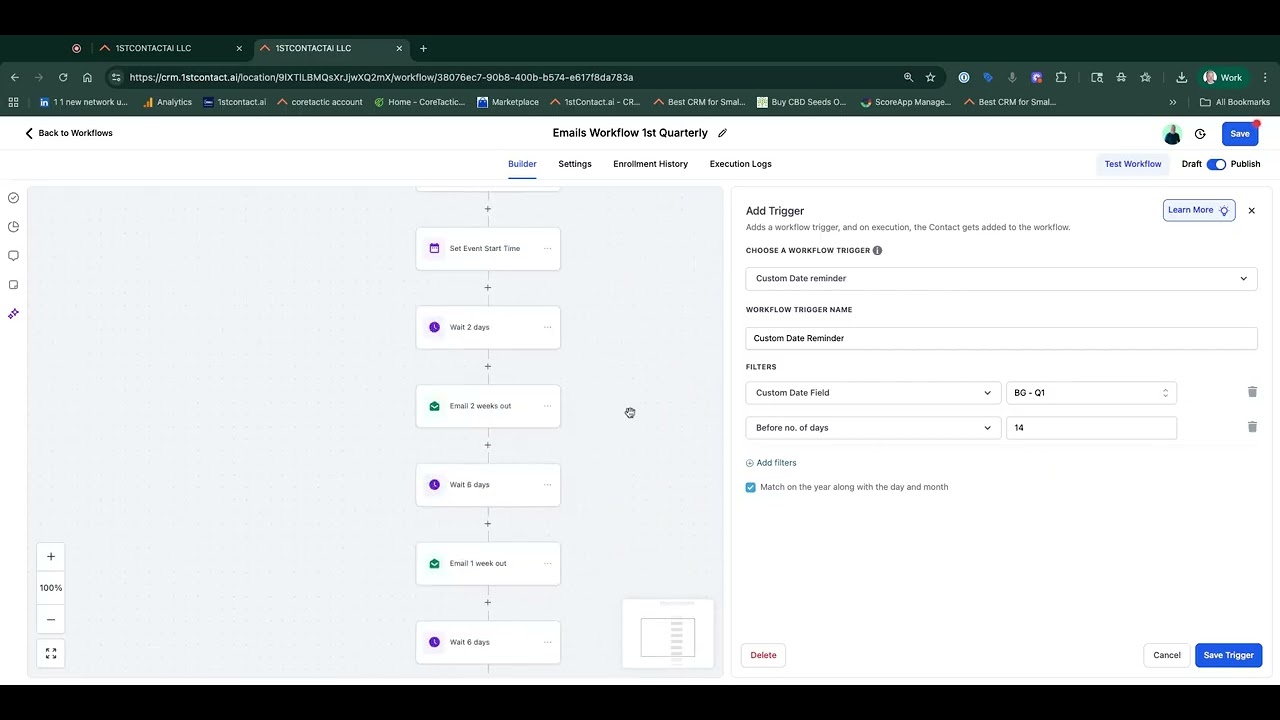Click the Learn More button
Screen dimensions: 1280x720
coord(1199,210)
